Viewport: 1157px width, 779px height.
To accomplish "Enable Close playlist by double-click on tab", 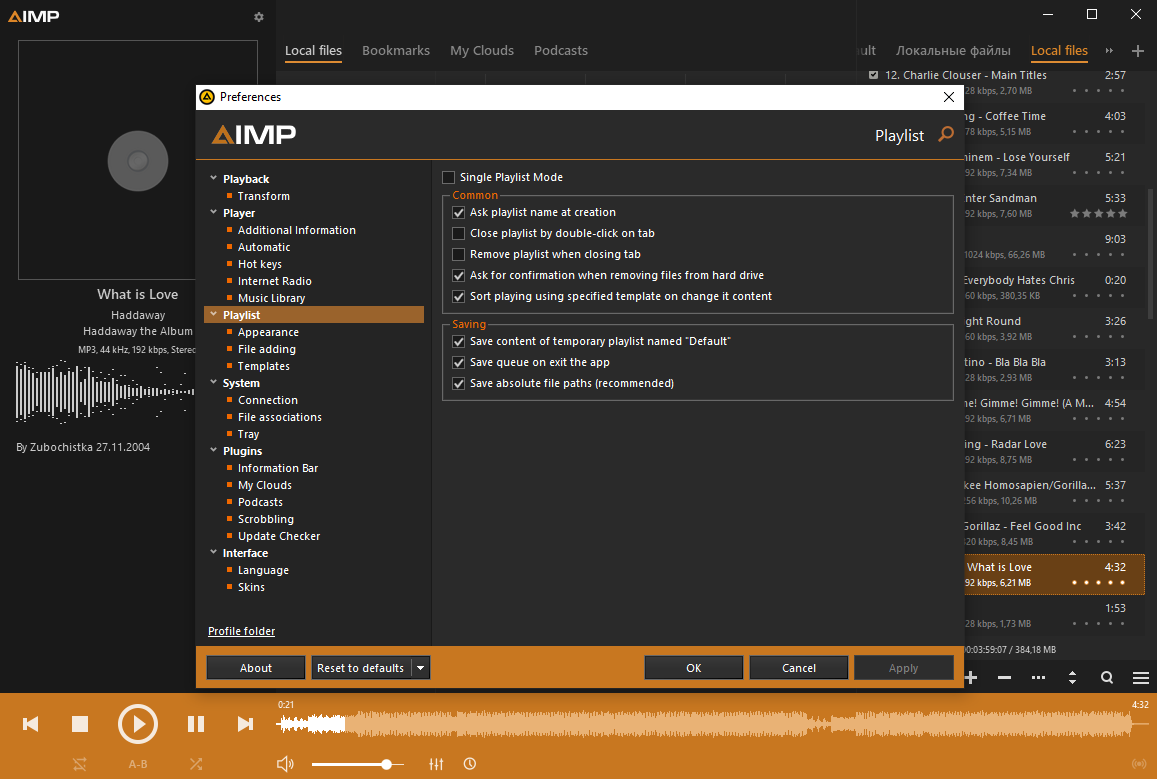I will pyautogui.click(x=458, y=233).
